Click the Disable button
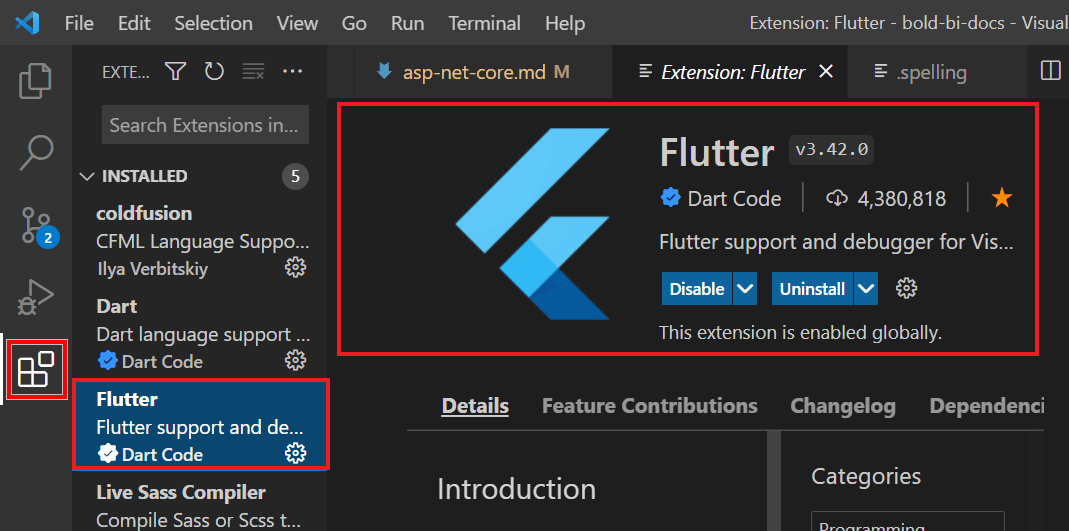 [697, 288]
